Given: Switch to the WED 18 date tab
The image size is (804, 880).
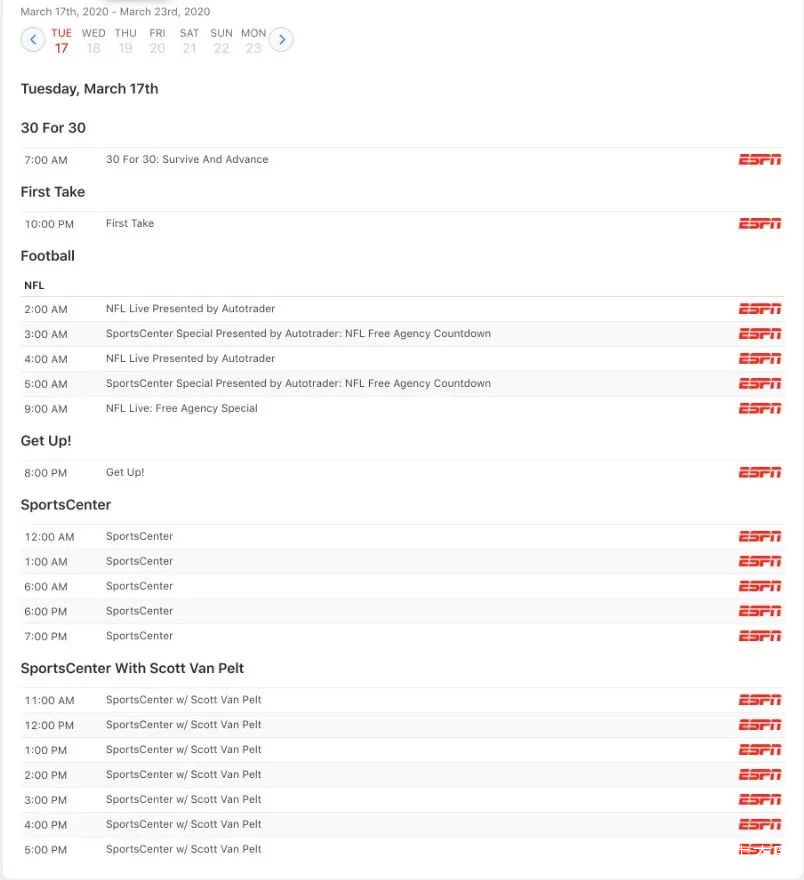Looking at the screenshot, I should pos(94,41).
